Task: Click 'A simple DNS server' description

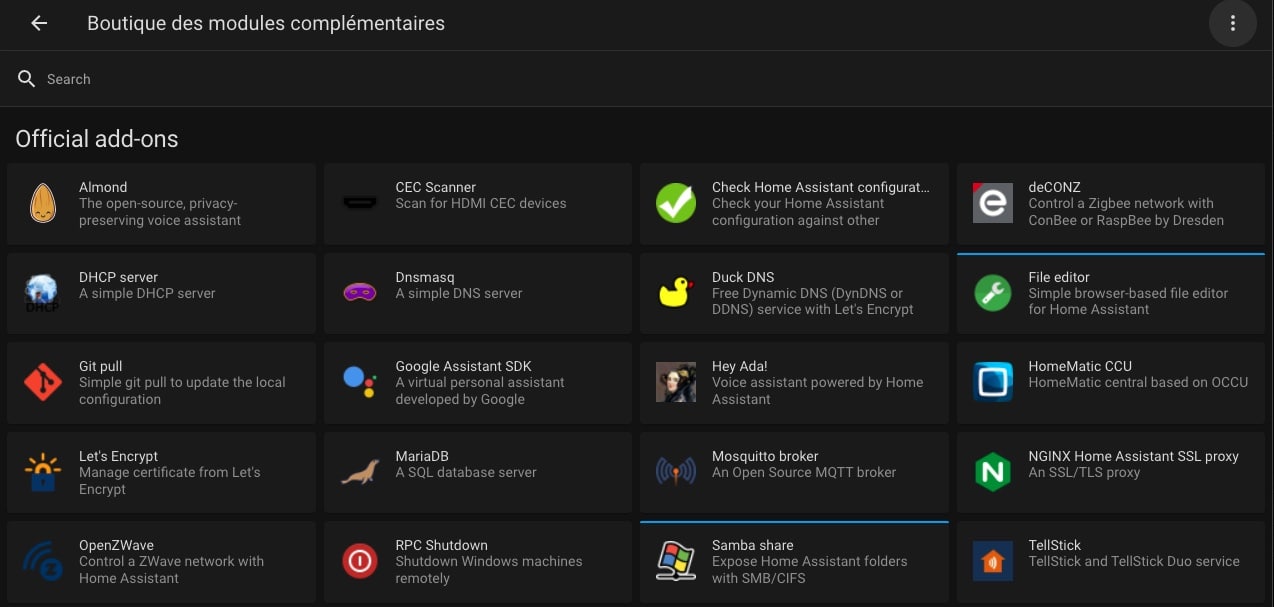Action: 460,293
